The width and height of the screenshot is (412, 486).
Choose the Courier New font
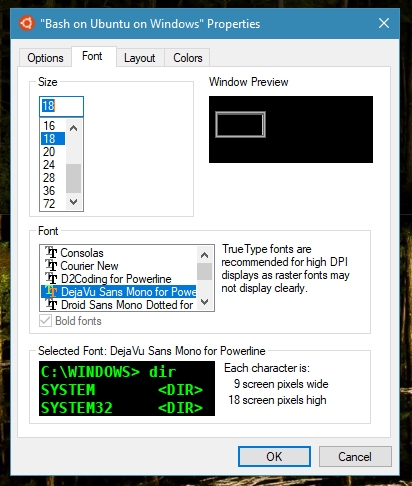click(118, 266)
